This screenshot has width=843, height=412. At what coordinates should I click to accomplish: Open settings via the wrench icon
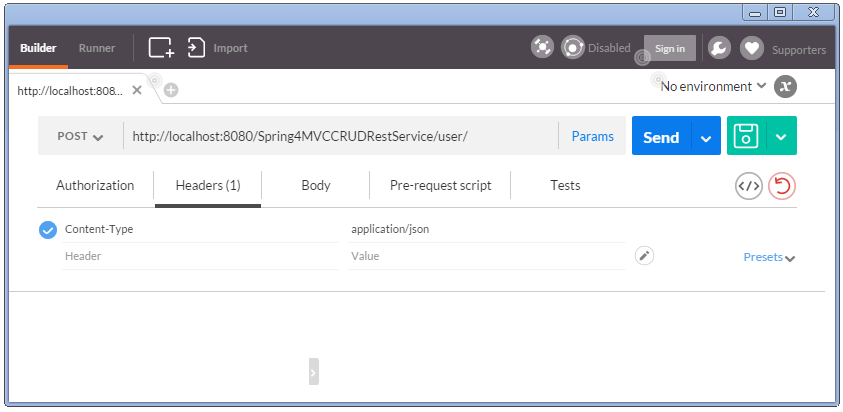point(719,47)
